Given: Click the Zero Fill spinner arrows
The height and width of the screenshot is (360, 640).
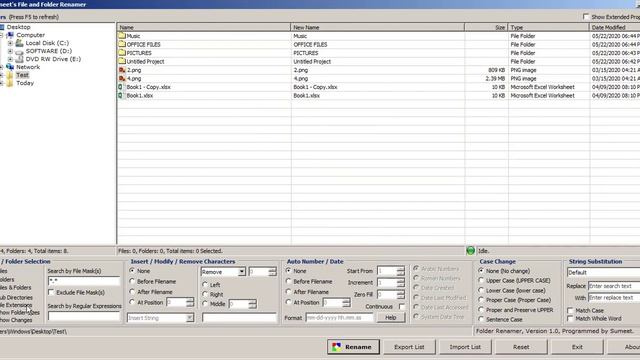Looking at the screenshot, I should coord(400,294).
